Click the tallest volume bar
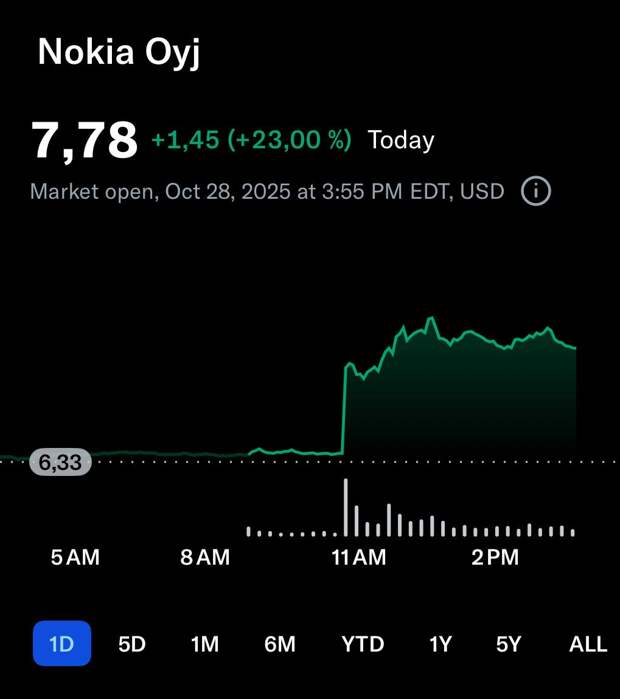The height and width of the screenshot is (699, 620). pyautogui.click(x=346, y=508)
